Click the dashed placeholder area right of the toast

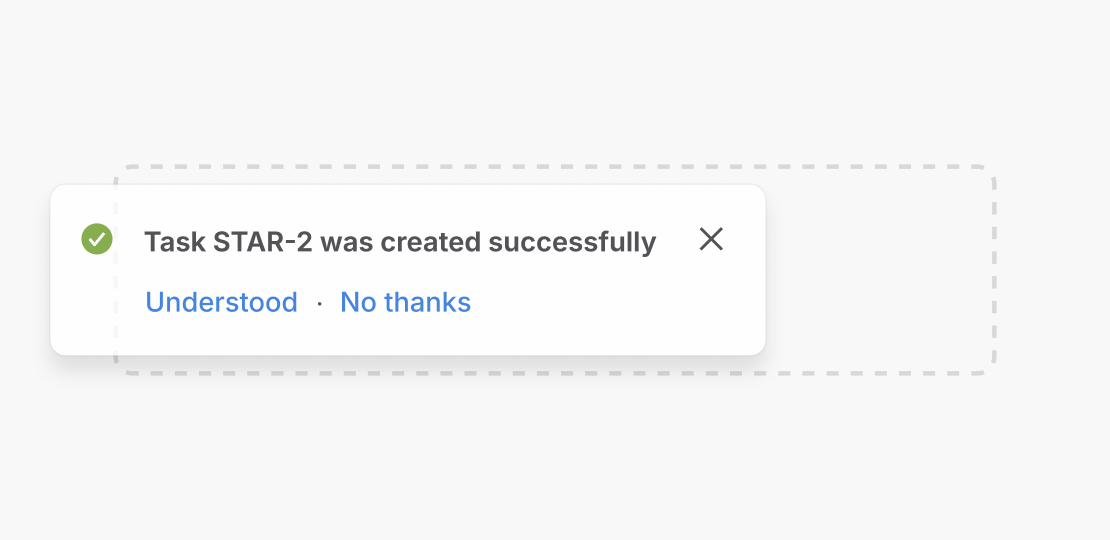point(880,270)
